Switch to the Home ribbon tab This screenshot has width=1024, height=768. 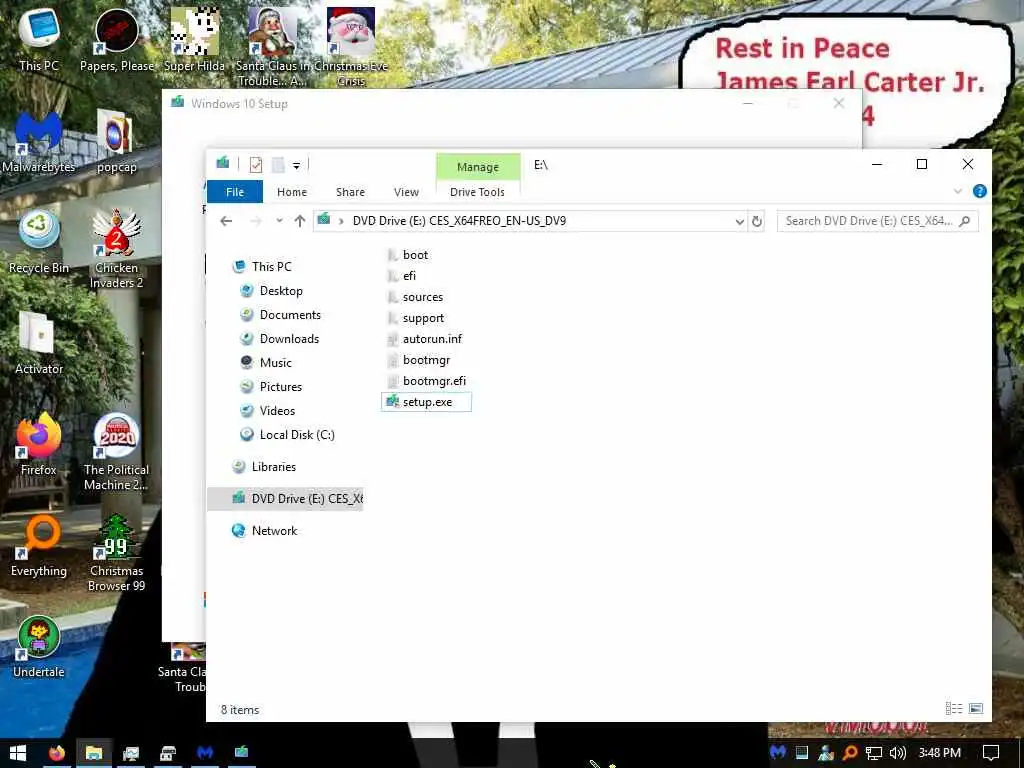point(291,192)
